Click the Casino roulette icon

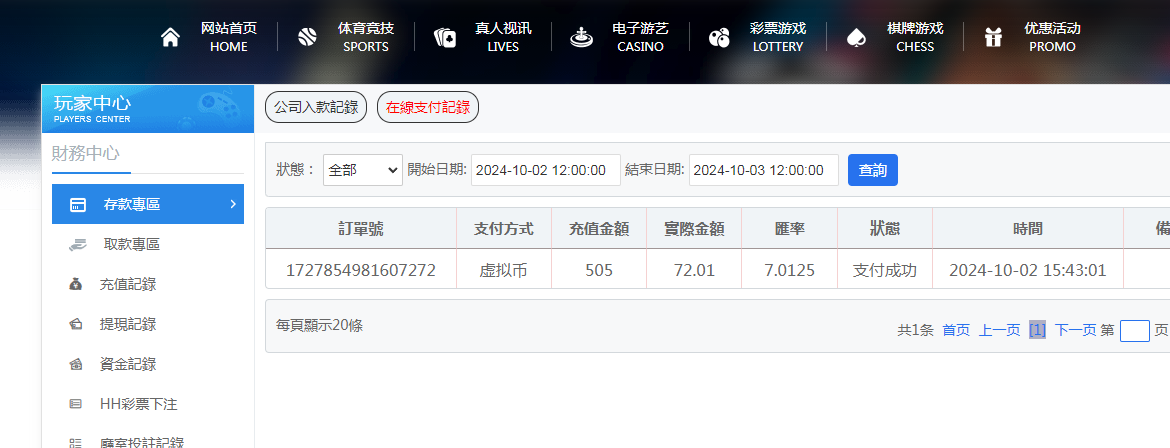point(581,37)
